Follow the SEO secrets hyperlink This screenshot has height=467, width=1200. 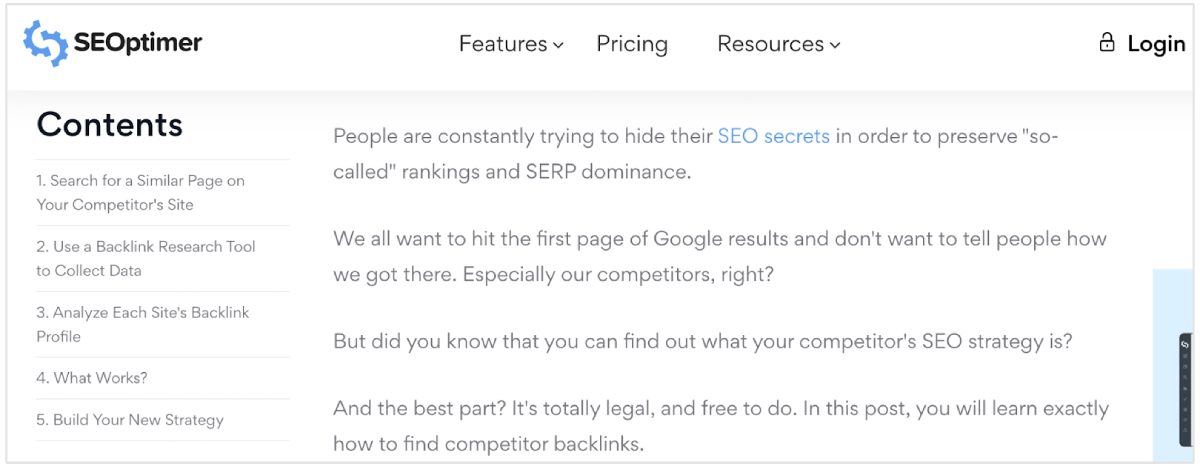(x=773, y=136)
